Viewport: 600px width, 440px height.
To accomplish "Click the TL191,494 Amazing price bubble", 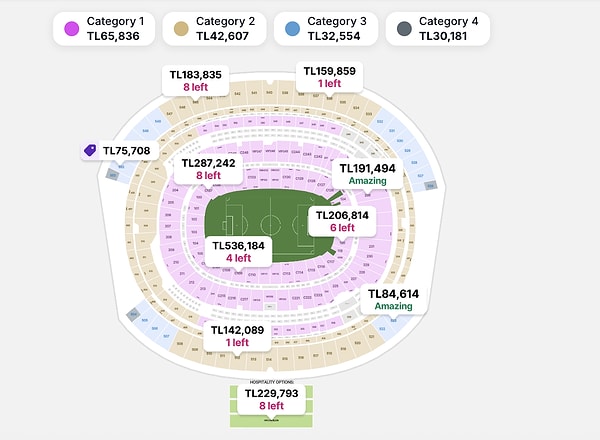I will coord(367,174).
